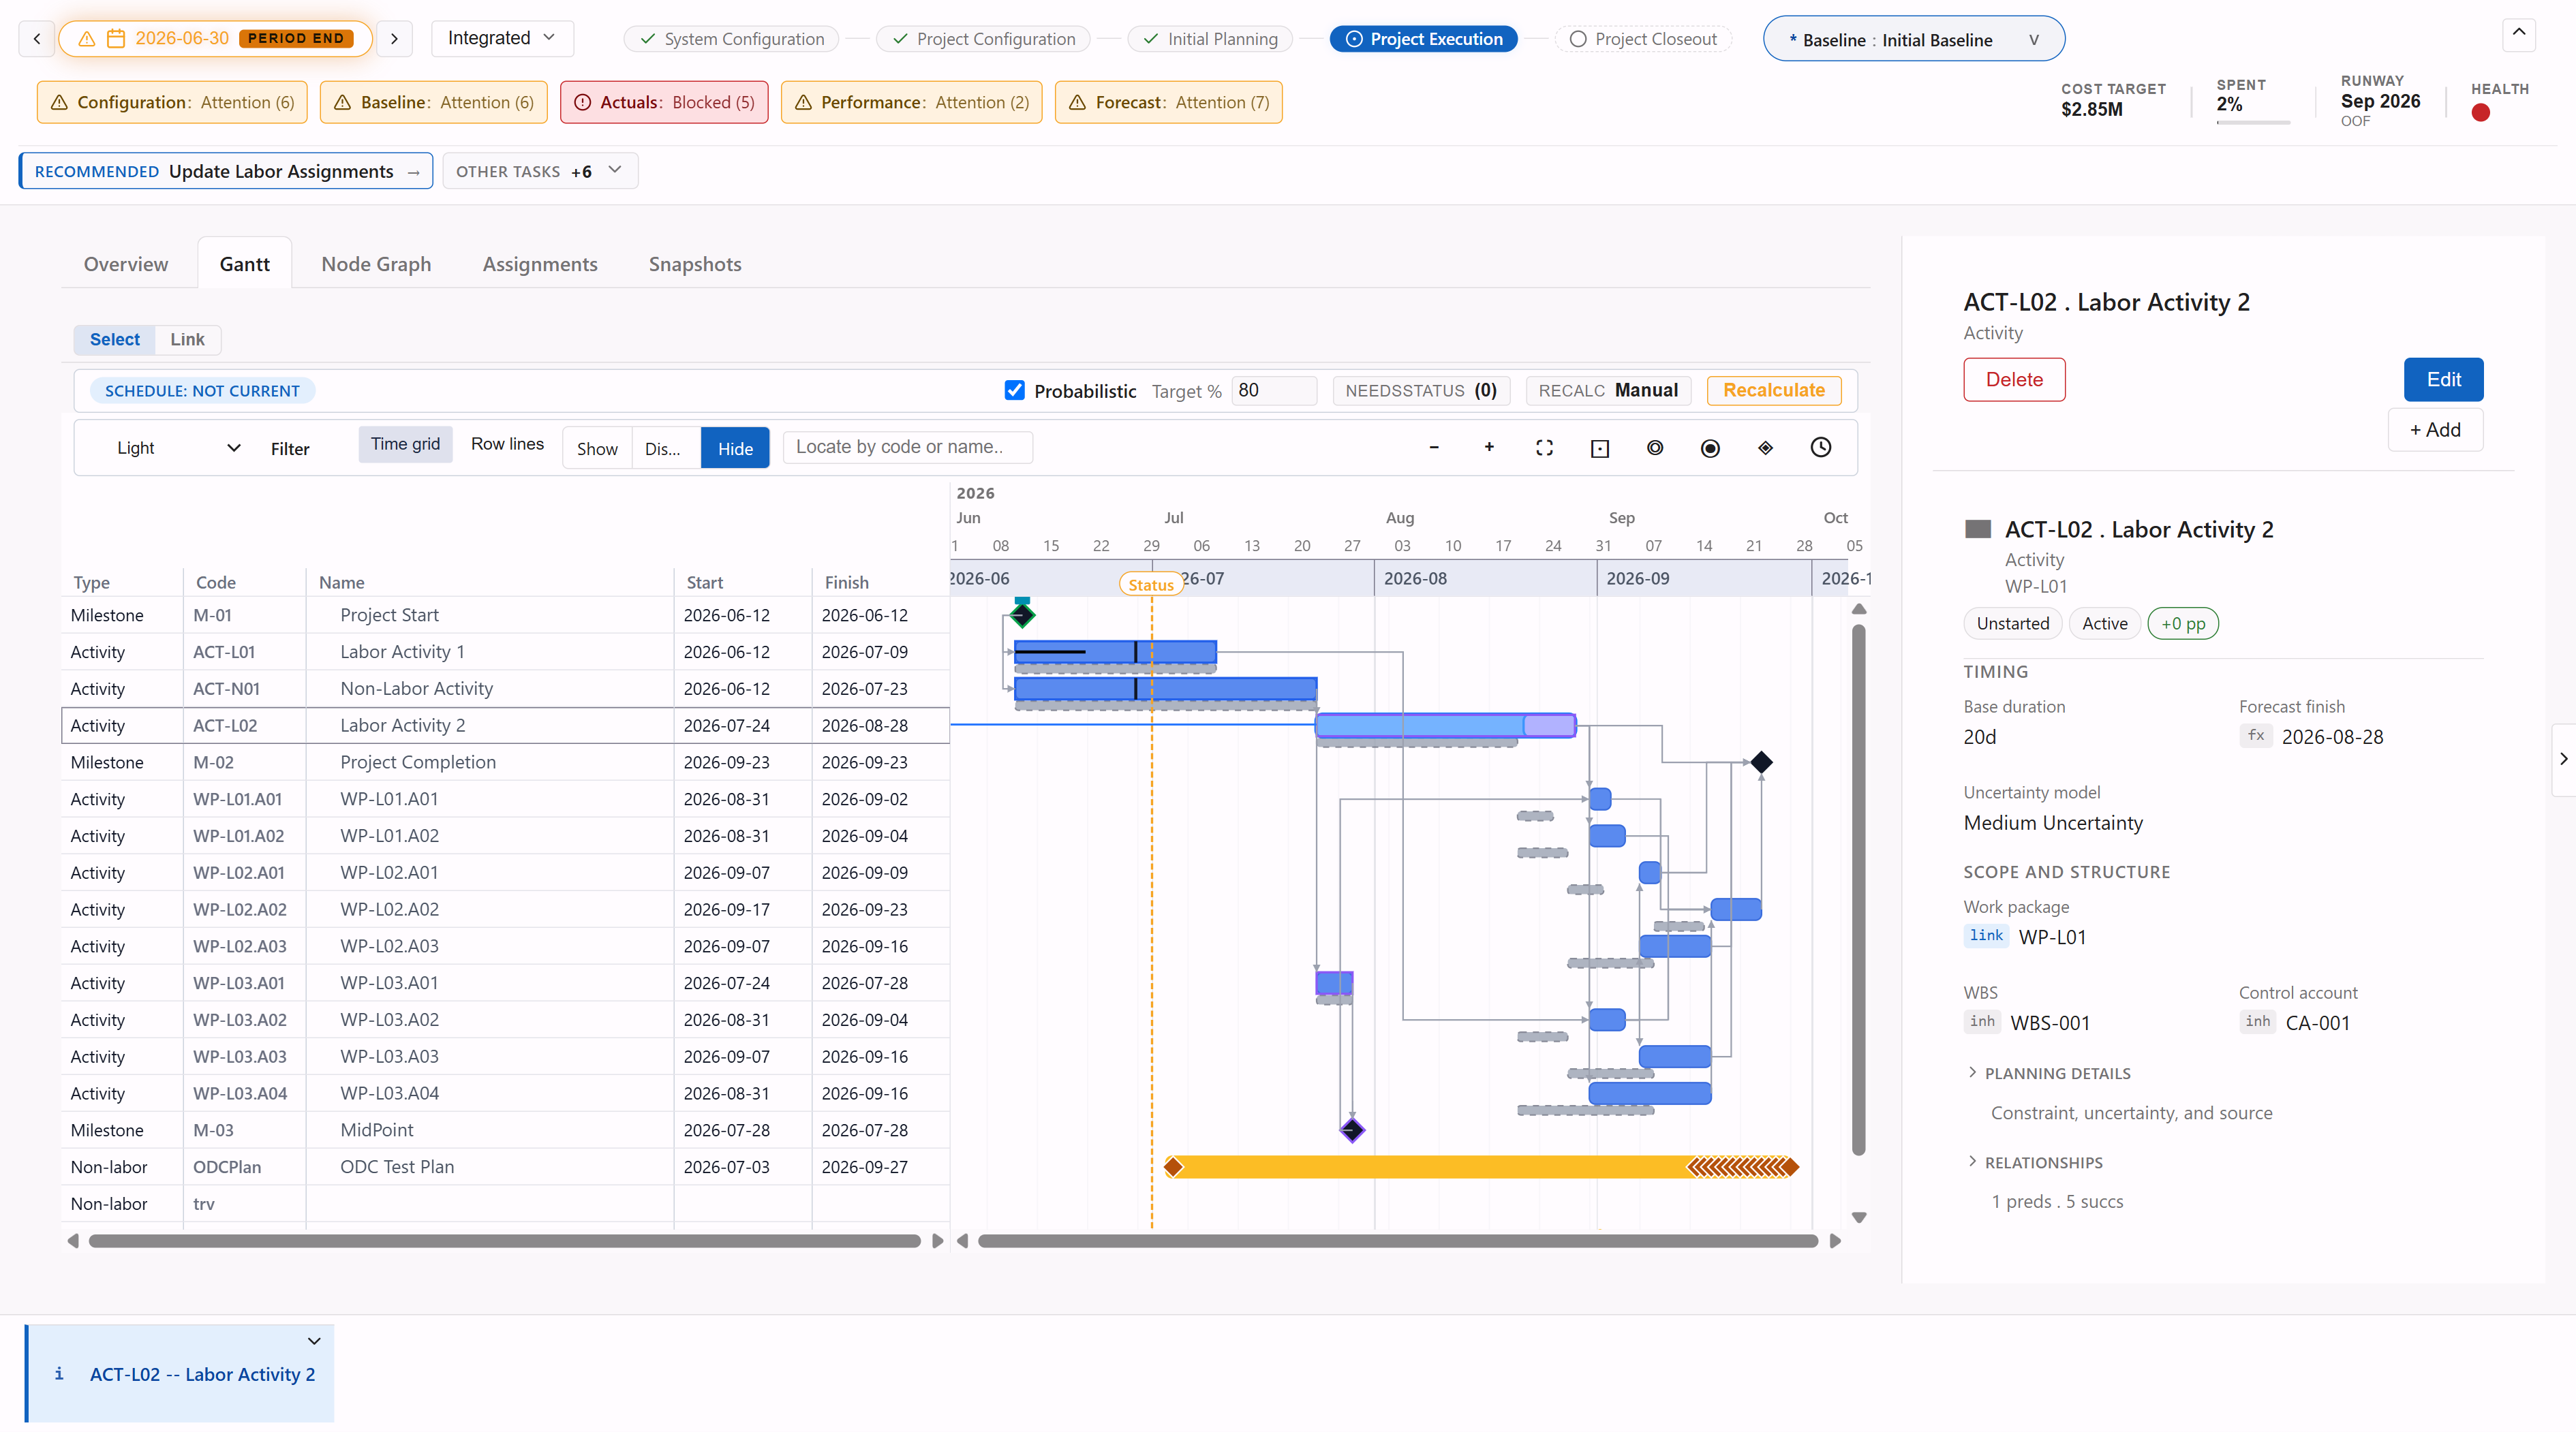Zoom in the Gantt with plus icon
Screen dimensions: 2576x1432
[1489, 447]
